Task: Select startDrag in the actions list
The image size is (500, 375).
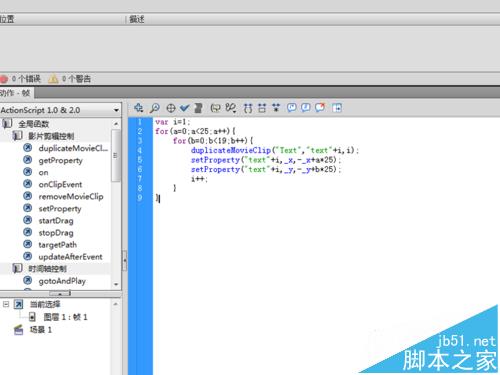Action: point(56,221)
